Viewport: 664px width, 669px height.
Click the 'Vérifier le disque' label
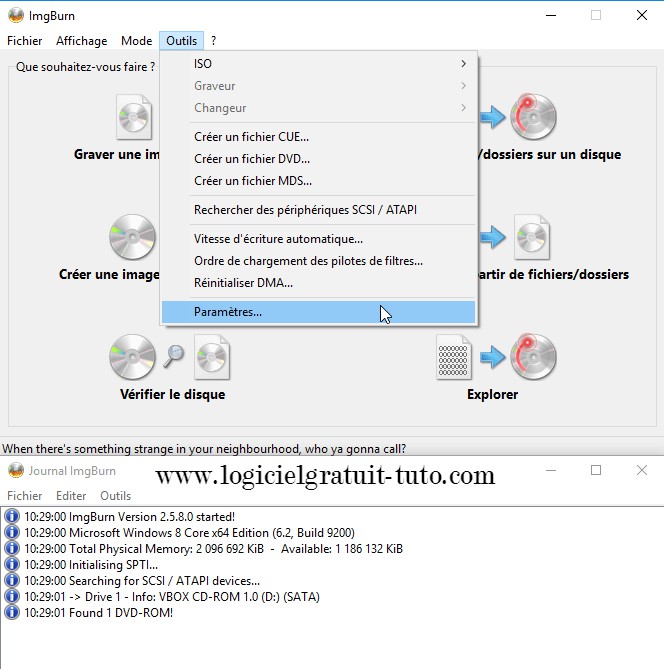[x=172, y=394]
